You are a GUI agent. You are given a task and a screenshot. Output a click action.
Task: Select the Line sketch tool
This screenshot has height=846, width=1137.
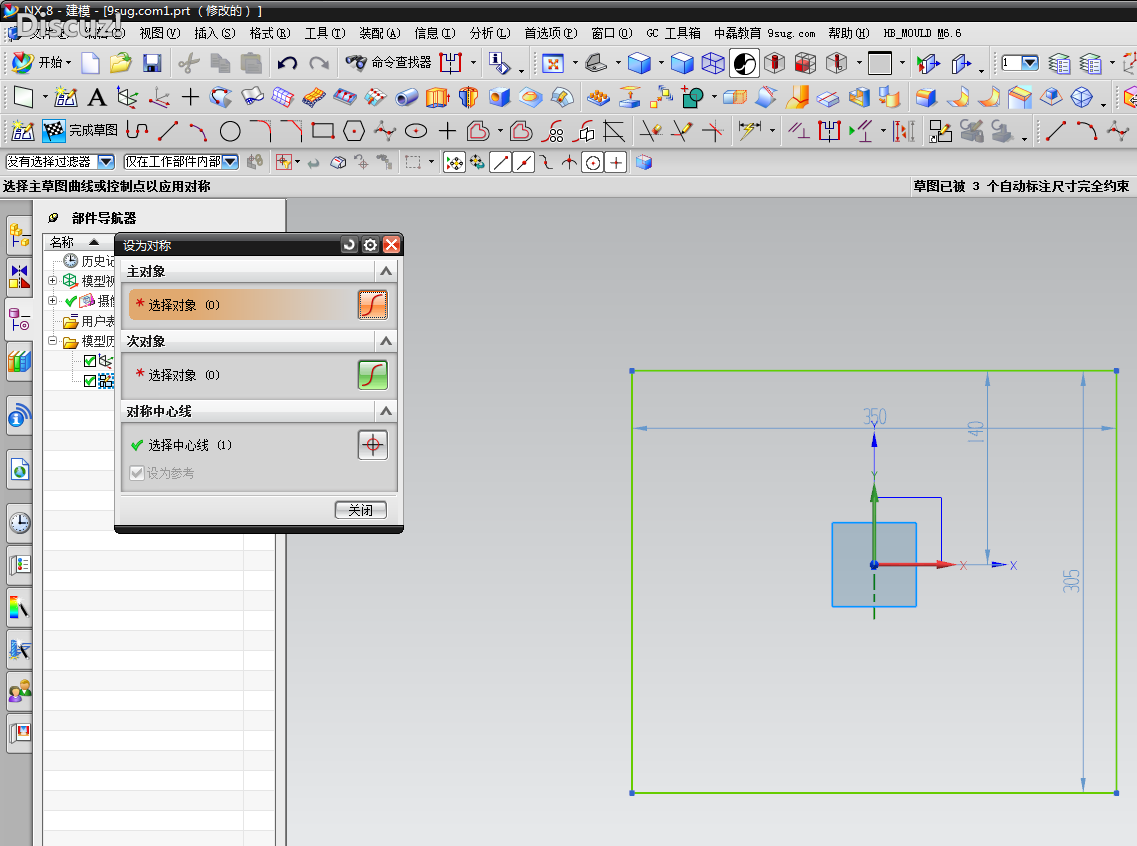click(x=168, y=131)
